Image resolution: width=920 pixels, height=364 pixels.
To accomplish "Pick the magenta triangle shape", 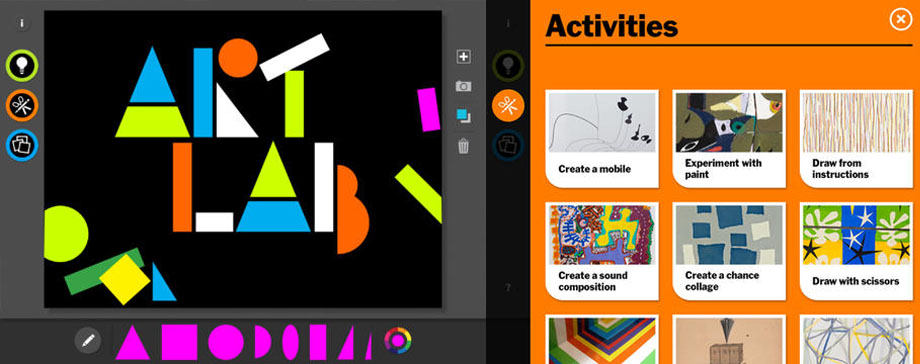I will click(133, 342).
